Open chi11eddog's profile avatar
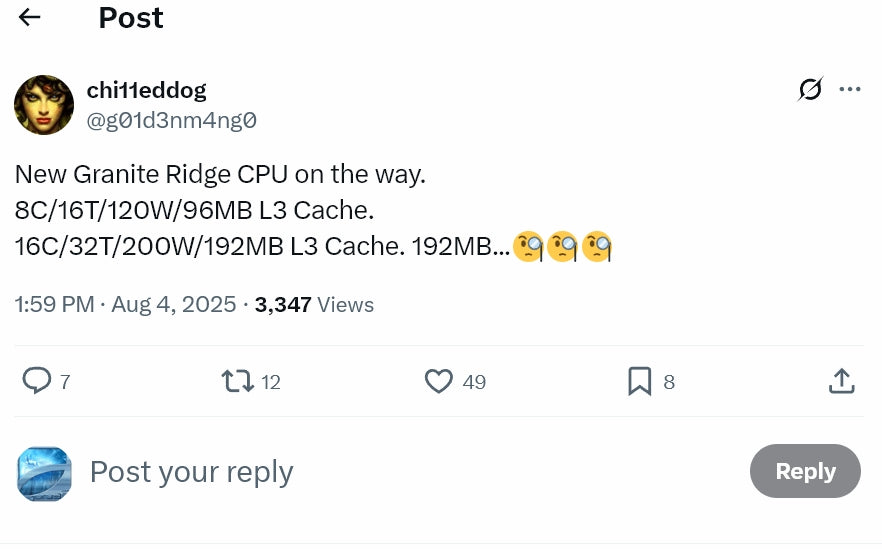 tap(44, 105)
